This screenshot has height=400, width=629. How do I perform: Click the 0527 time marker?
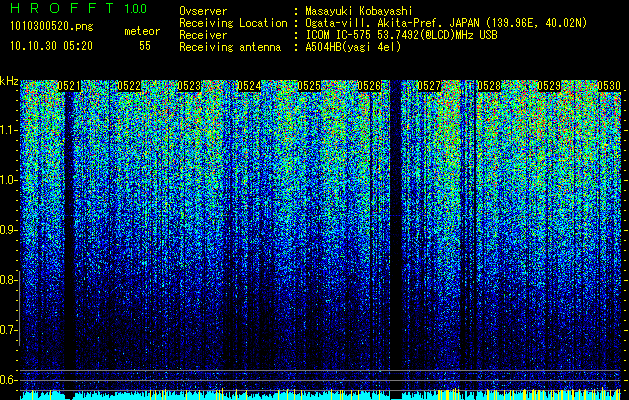[429, 86]
